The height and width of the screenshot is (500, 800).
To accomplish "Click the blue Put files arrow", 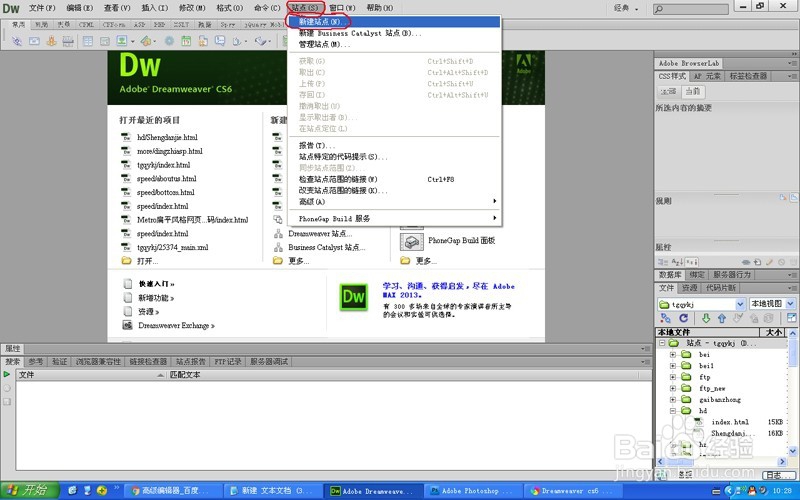I will tap(721, 318).
